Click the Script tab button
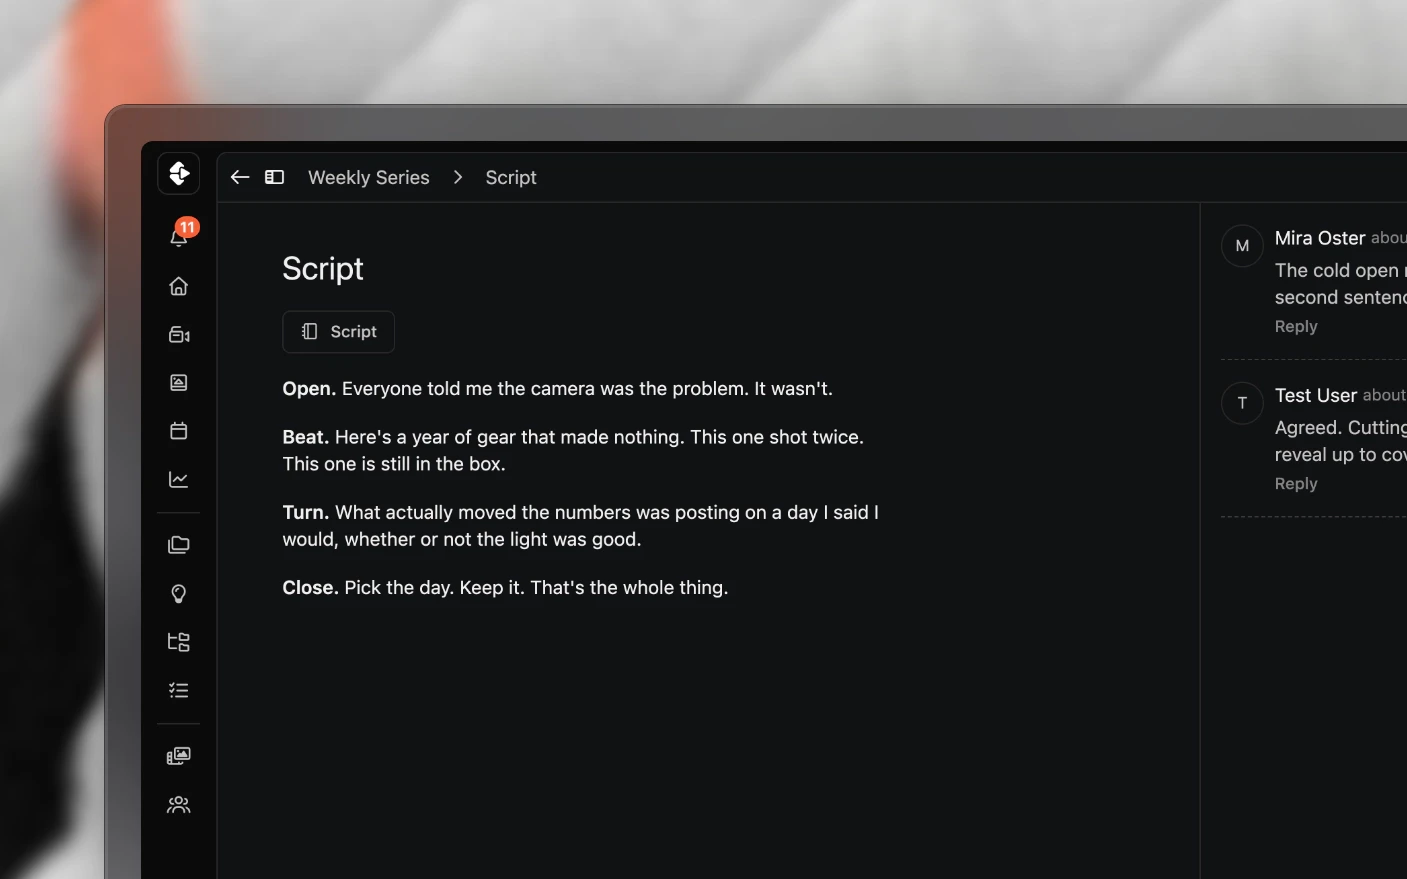This screenshot has width=1407, height=879. pos(339,332)
